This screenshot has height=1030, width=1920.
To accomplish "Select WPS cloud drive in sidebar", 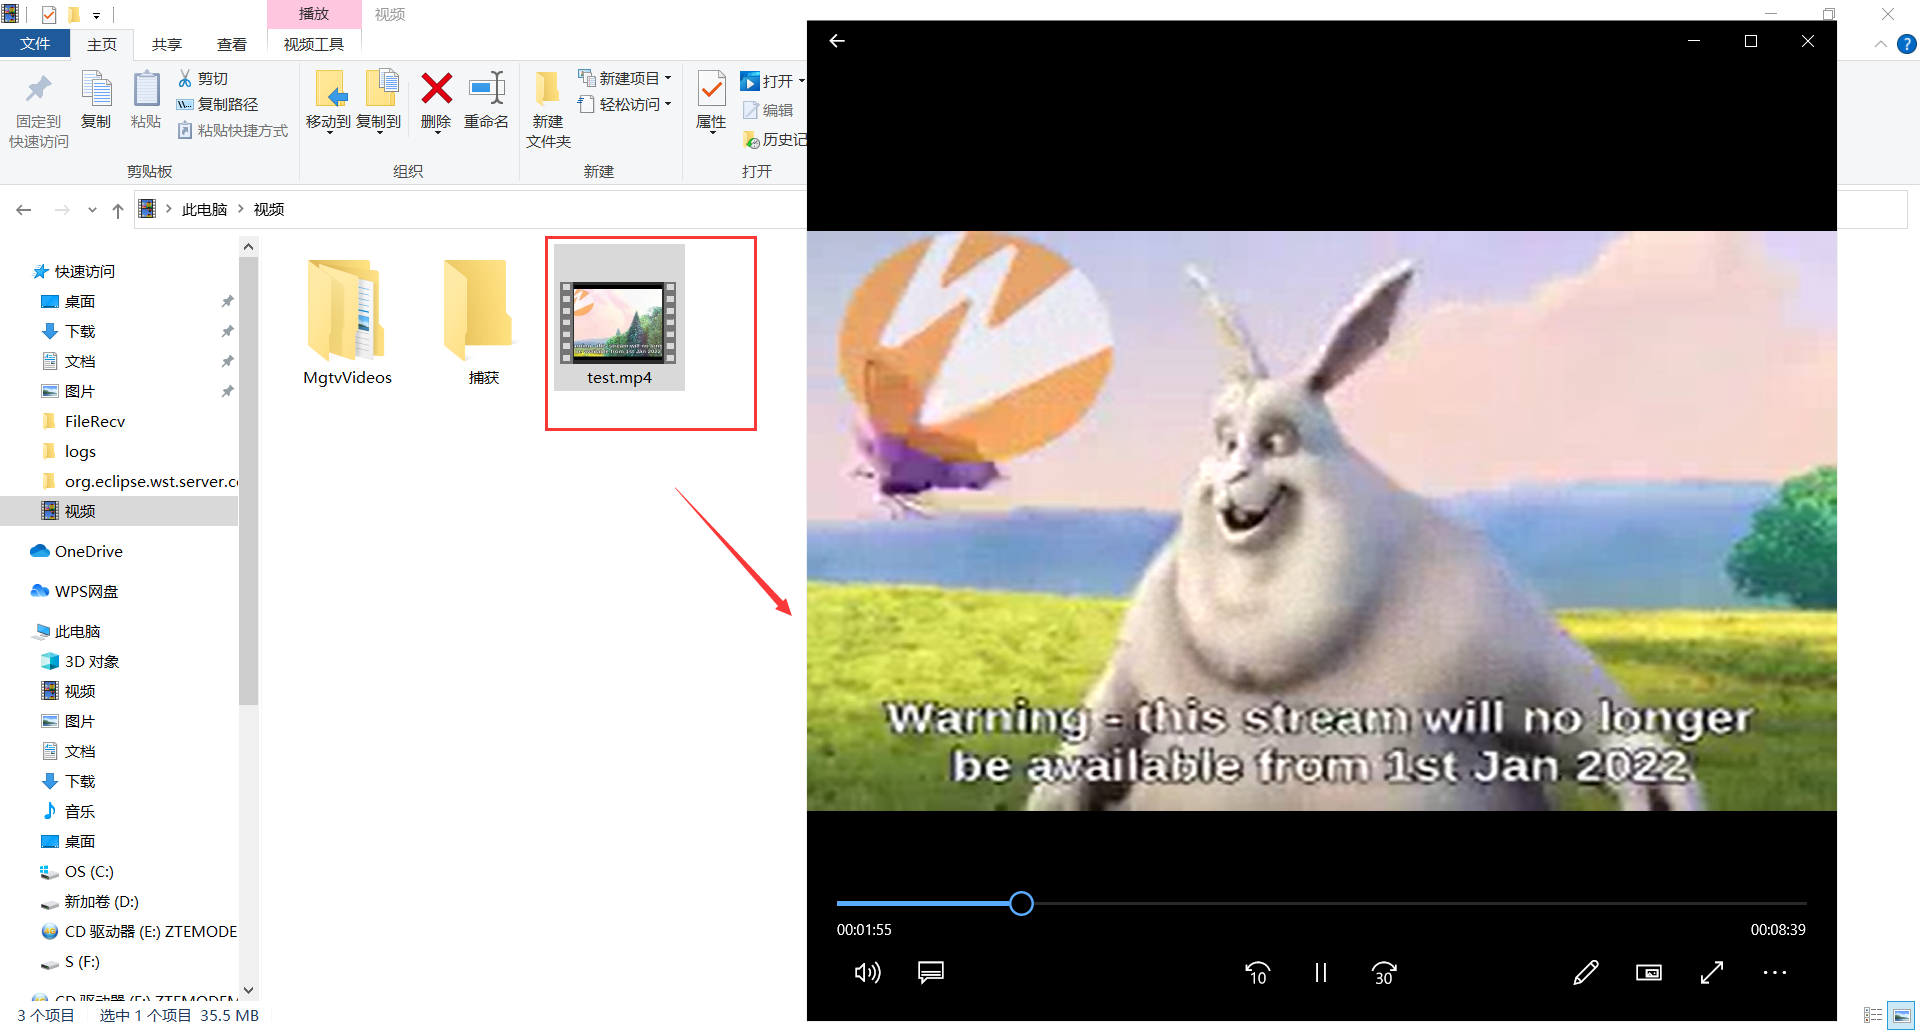I will click(86, 591).
